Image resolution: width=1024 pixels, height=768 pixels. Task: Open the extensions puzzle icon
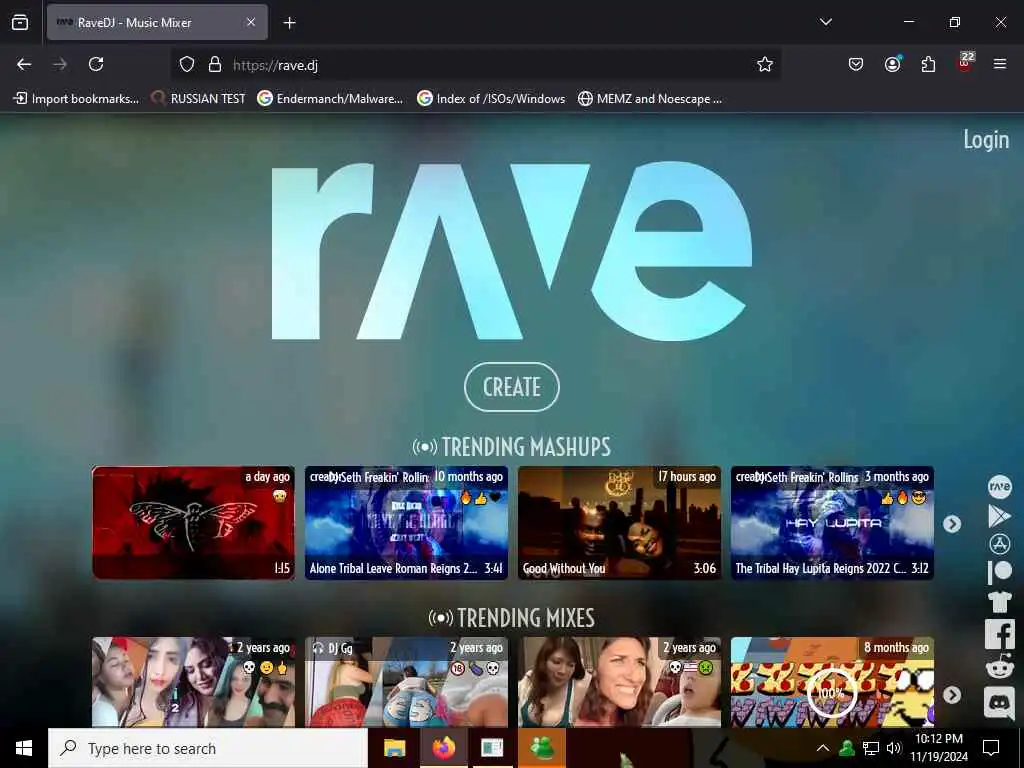coord(928,64)
